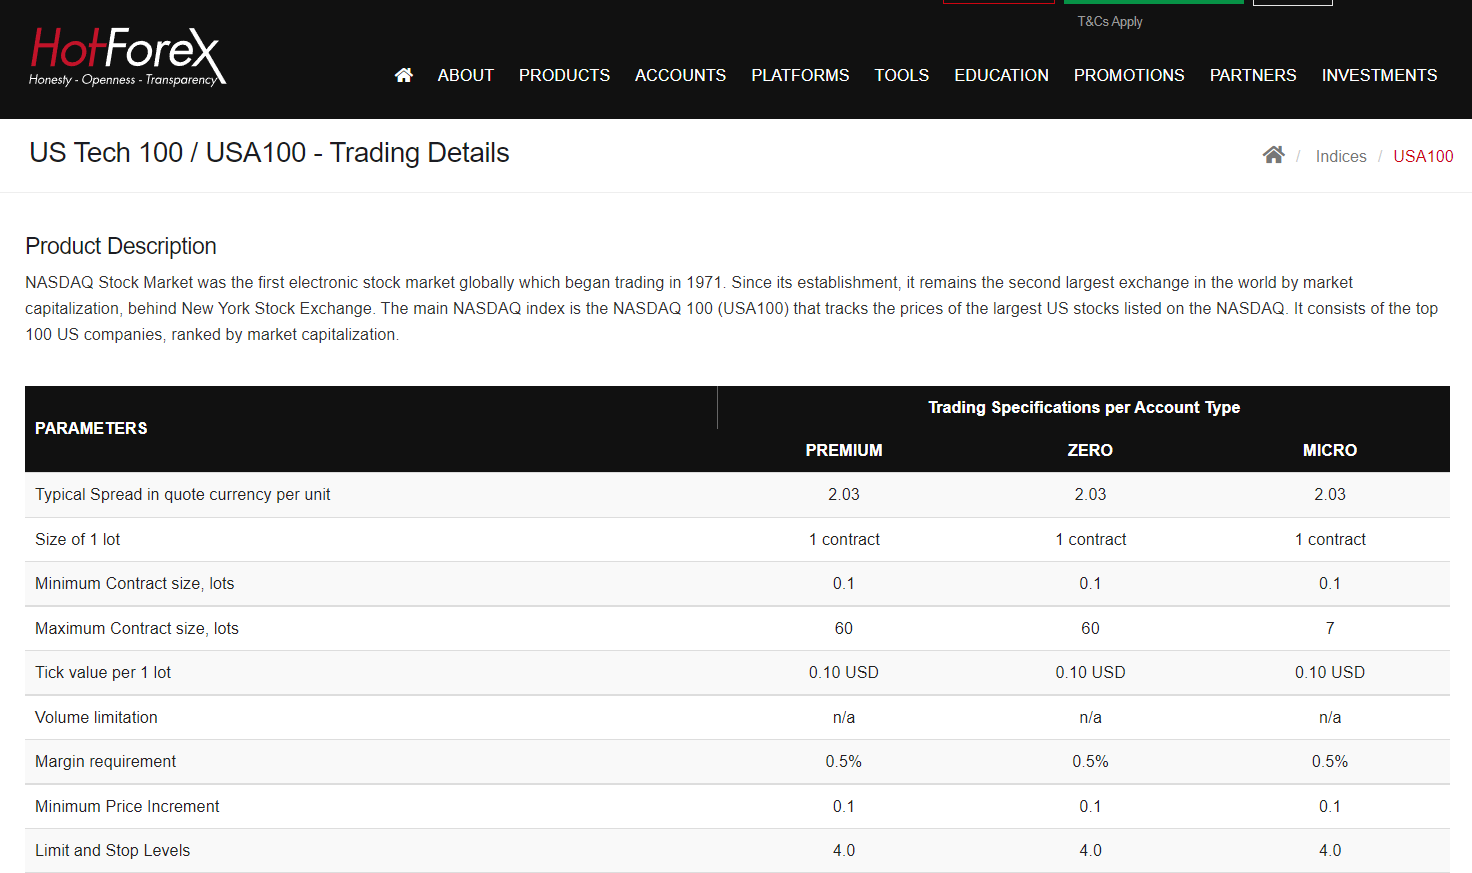This screenshot has height=873, width=1472.
Task: Click Maximum Contract size, lots label
Action: tap(136, 628)
